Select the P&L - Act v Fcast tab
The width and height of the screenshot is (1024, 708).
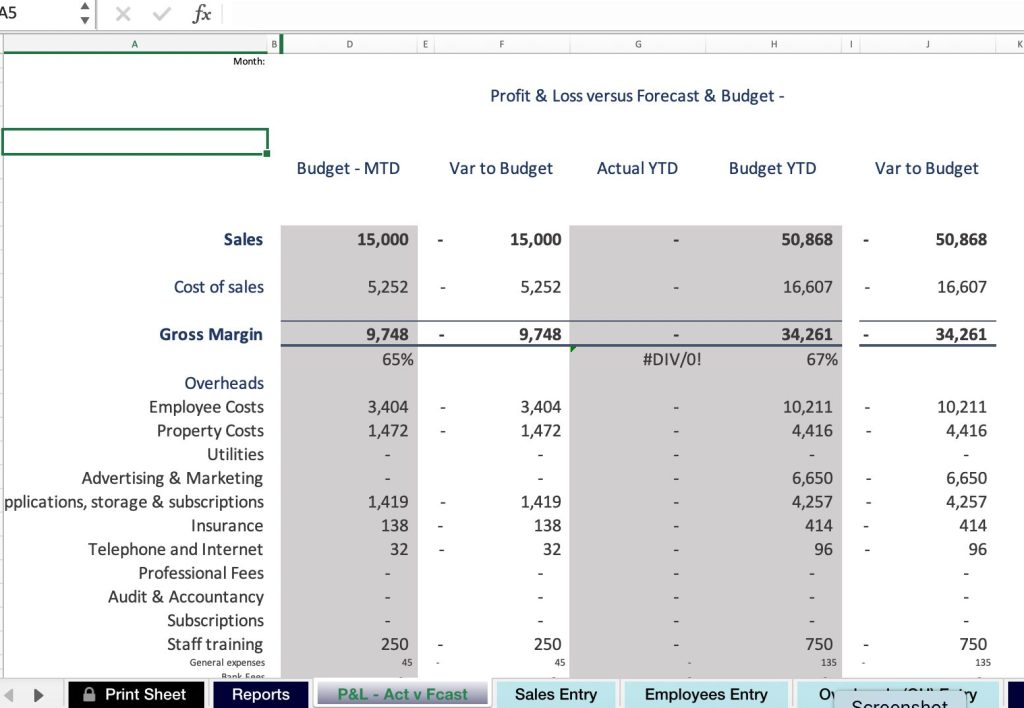402,694
